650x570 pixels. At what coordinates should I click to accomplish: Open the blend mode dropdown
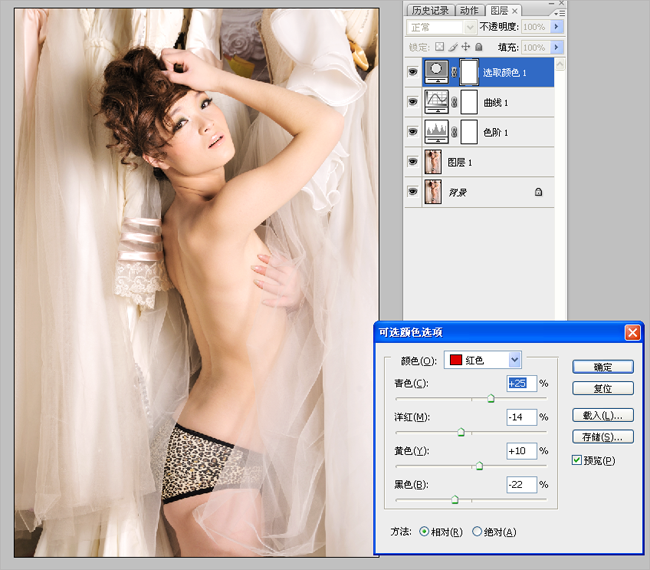(x=440, y=27)
